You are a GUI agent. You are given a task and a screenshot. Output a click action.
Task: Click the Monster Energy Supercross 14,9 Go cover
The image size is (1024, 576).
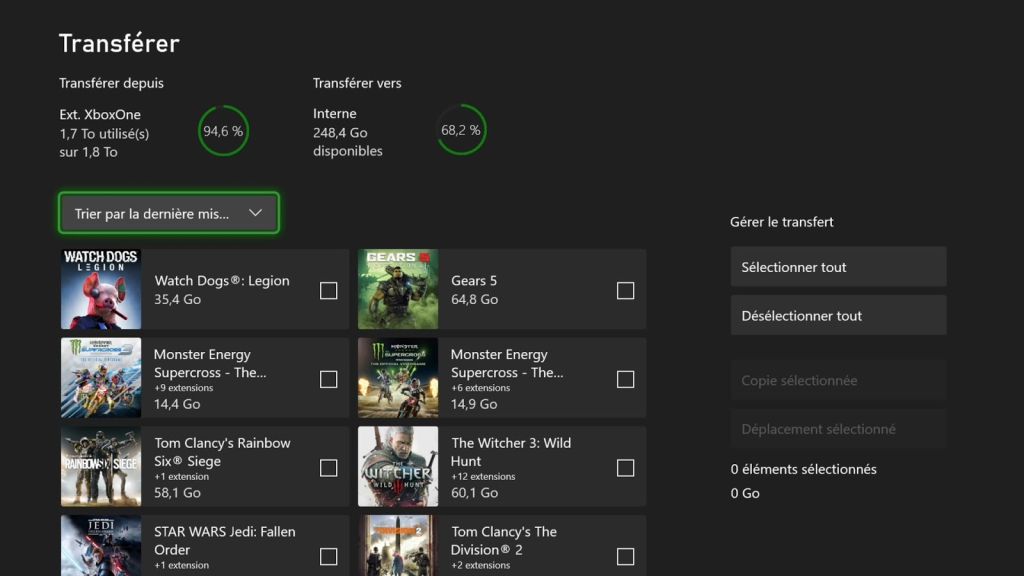click(x=398, y=378)
